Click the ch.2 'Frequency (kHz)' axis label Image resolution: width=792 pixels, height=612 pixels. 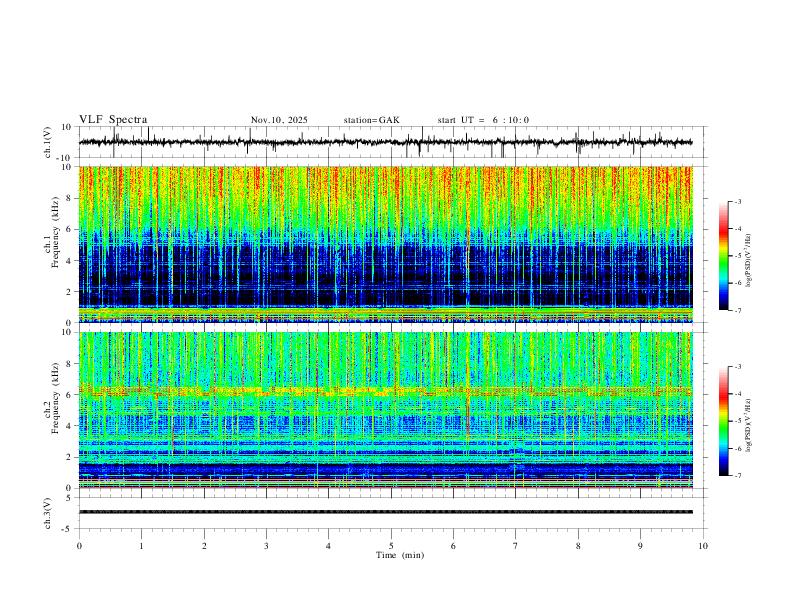coord(56,398)
